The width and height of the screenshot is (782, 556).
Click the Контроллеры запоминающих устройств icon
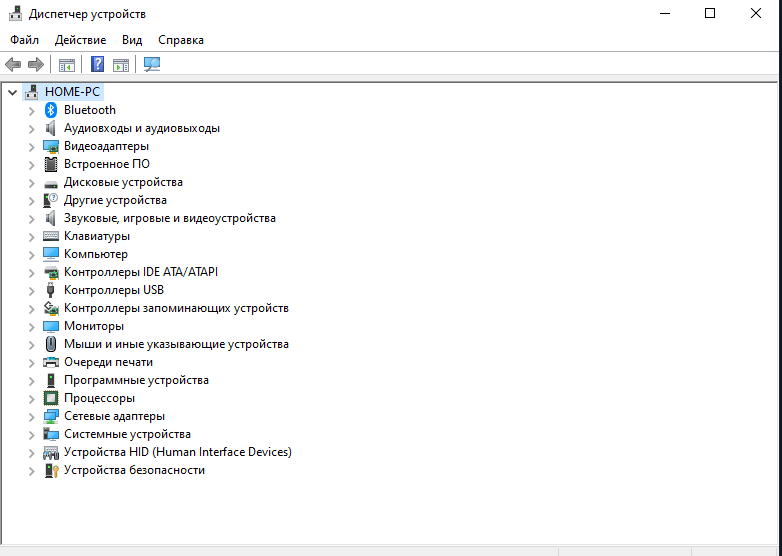coord(51,308)
